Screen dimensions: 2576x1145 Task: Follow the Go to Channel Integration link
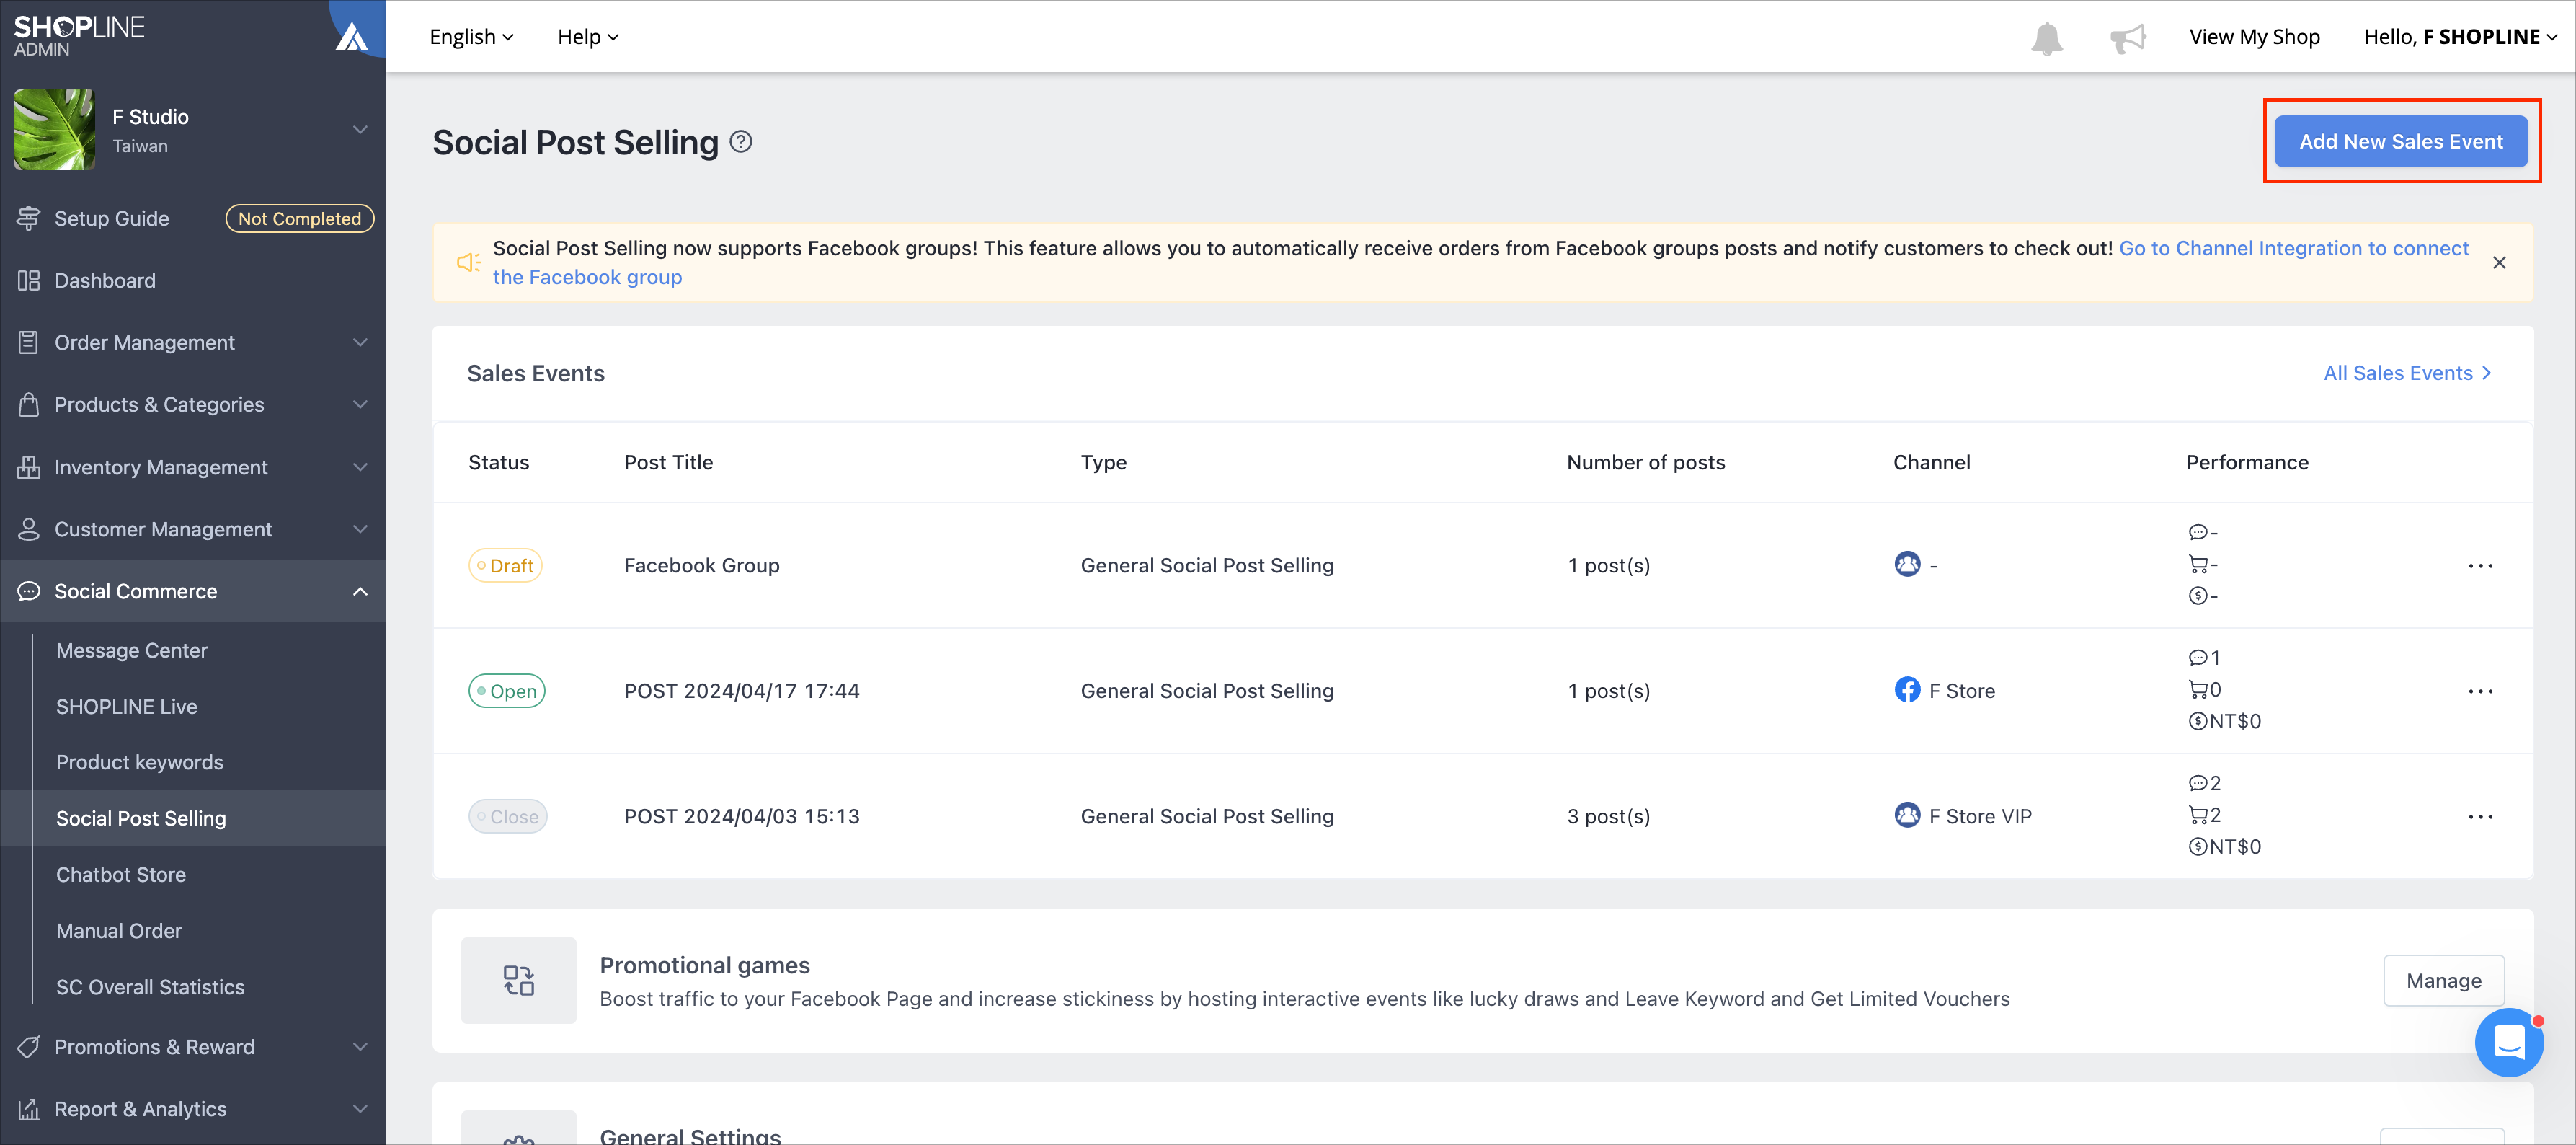[x=2293, y=248]
